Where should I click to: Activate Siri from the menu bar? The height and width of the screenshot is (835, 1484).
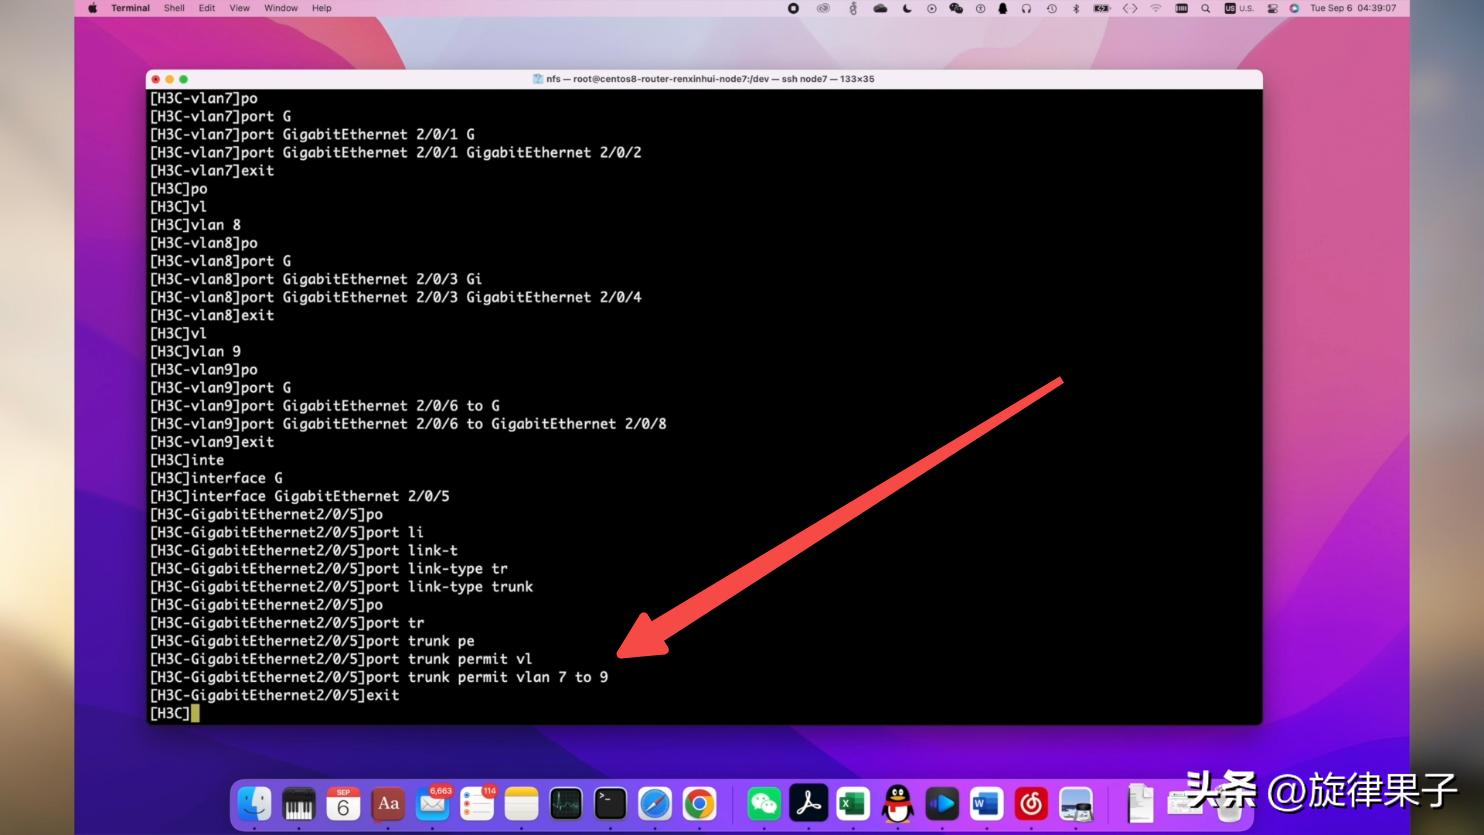tap(1294, 8)
